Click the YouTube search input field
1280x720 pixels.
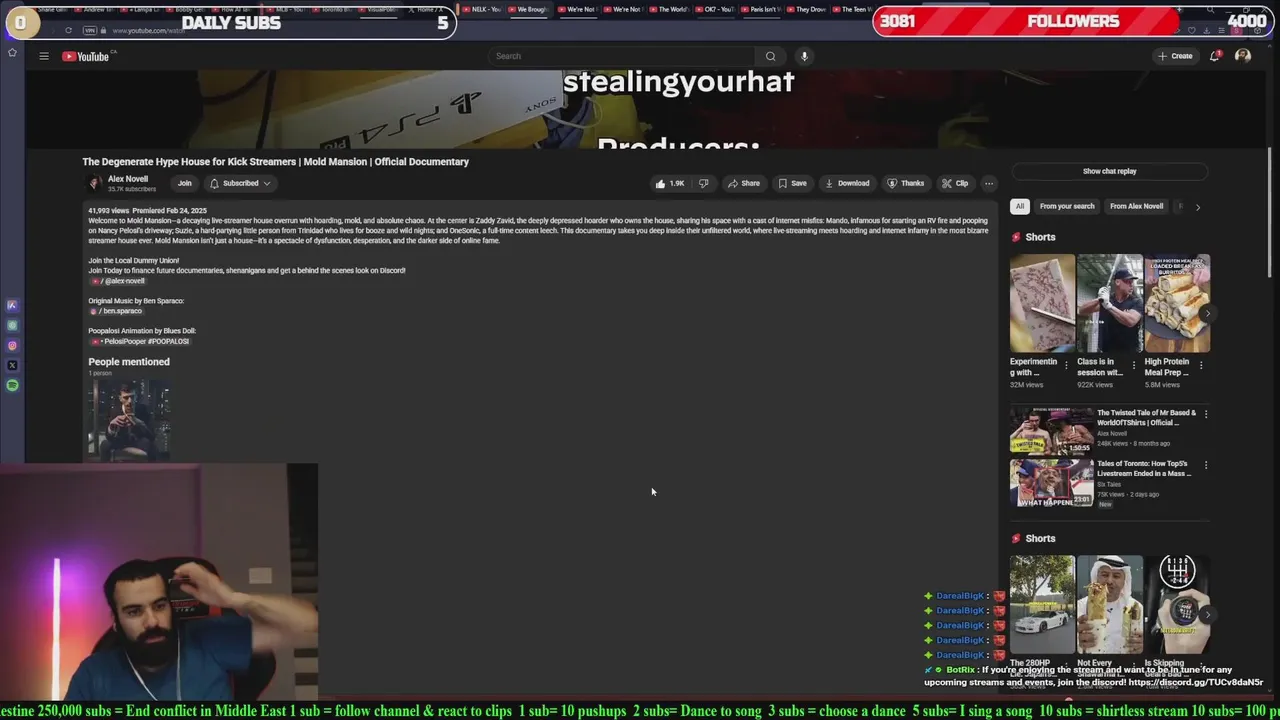coord(622,56)
